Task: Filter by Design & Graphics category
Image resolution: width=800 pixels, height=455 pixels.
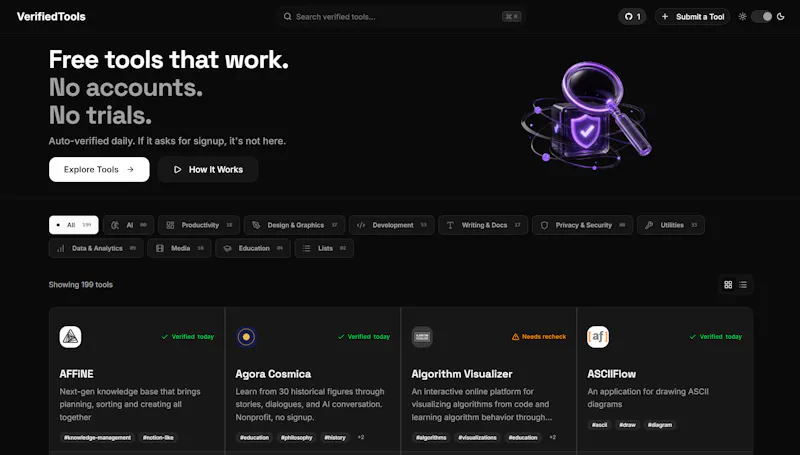Action: click(294, 225)
